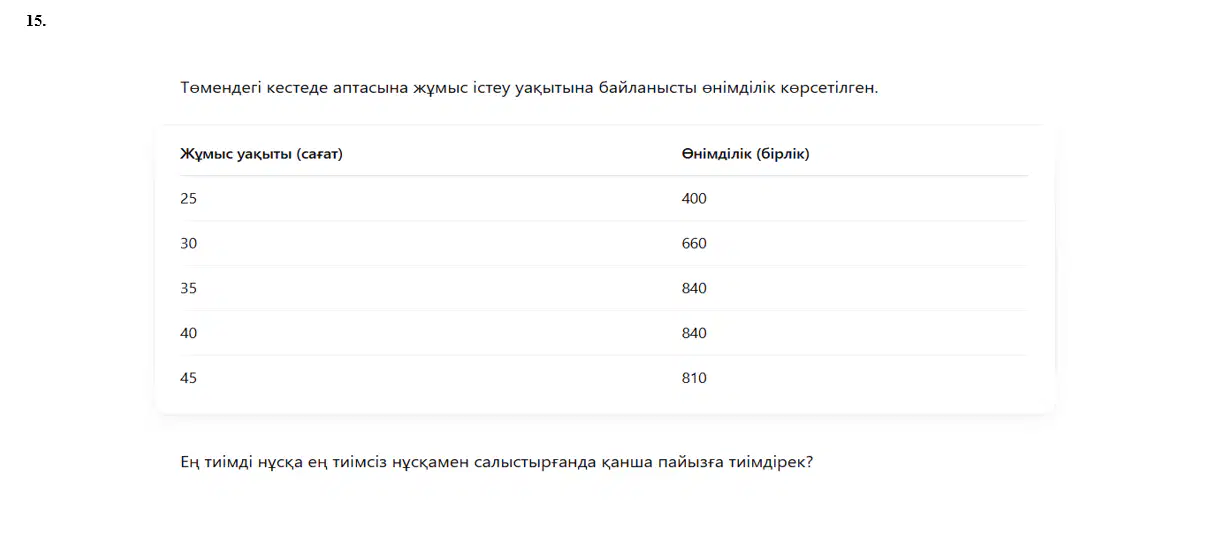This screenshot has height=536, width=1205.
Task: Click the word тиімдірек at the question end
Action: pyautogui.click(x=771, y=464)
